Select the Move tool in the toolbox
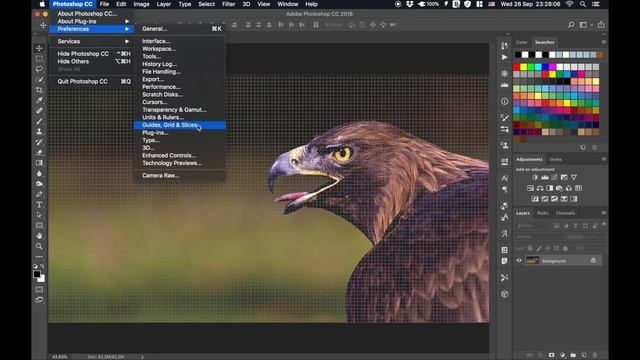 tap(39, 48)
